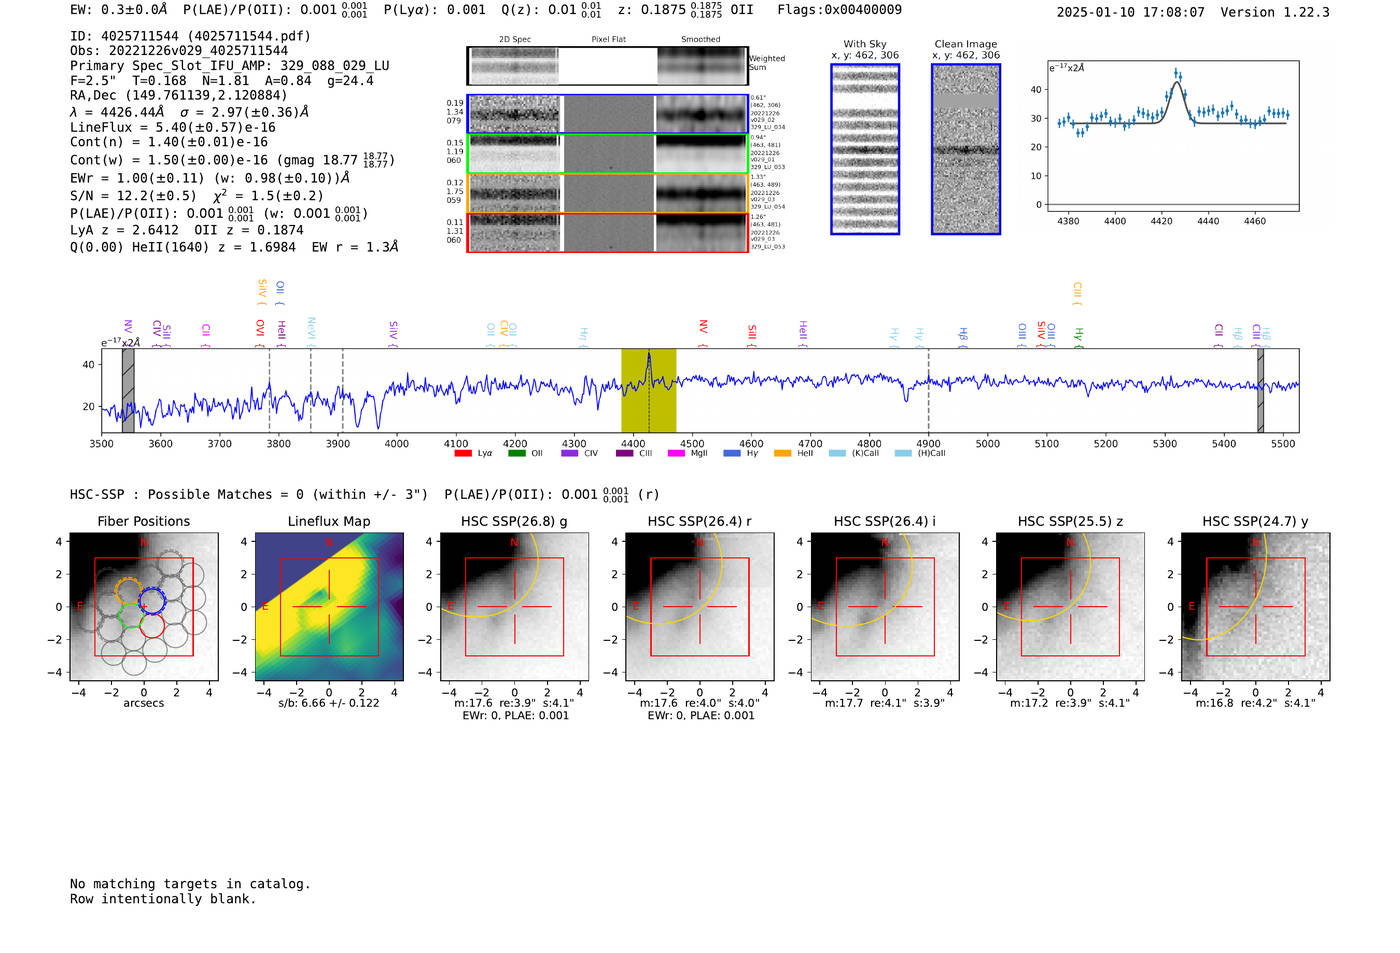1400x953 pixels.
Task: Click the 'Row intentionally blank.' text
Action: 163,899
